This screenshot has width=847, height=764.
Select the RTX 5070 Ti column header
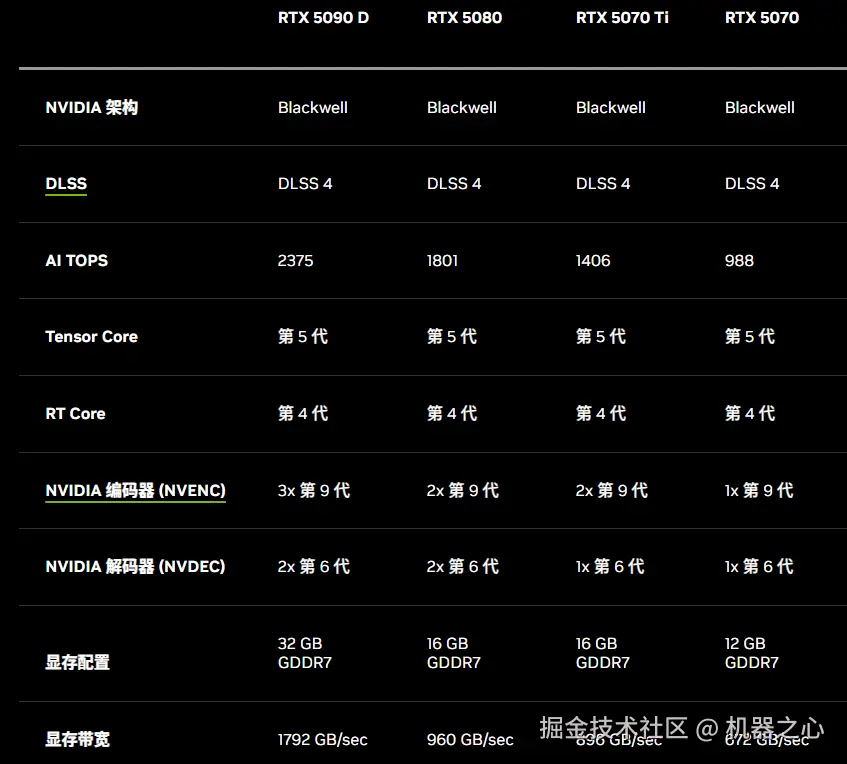click(x=622, y=18)
